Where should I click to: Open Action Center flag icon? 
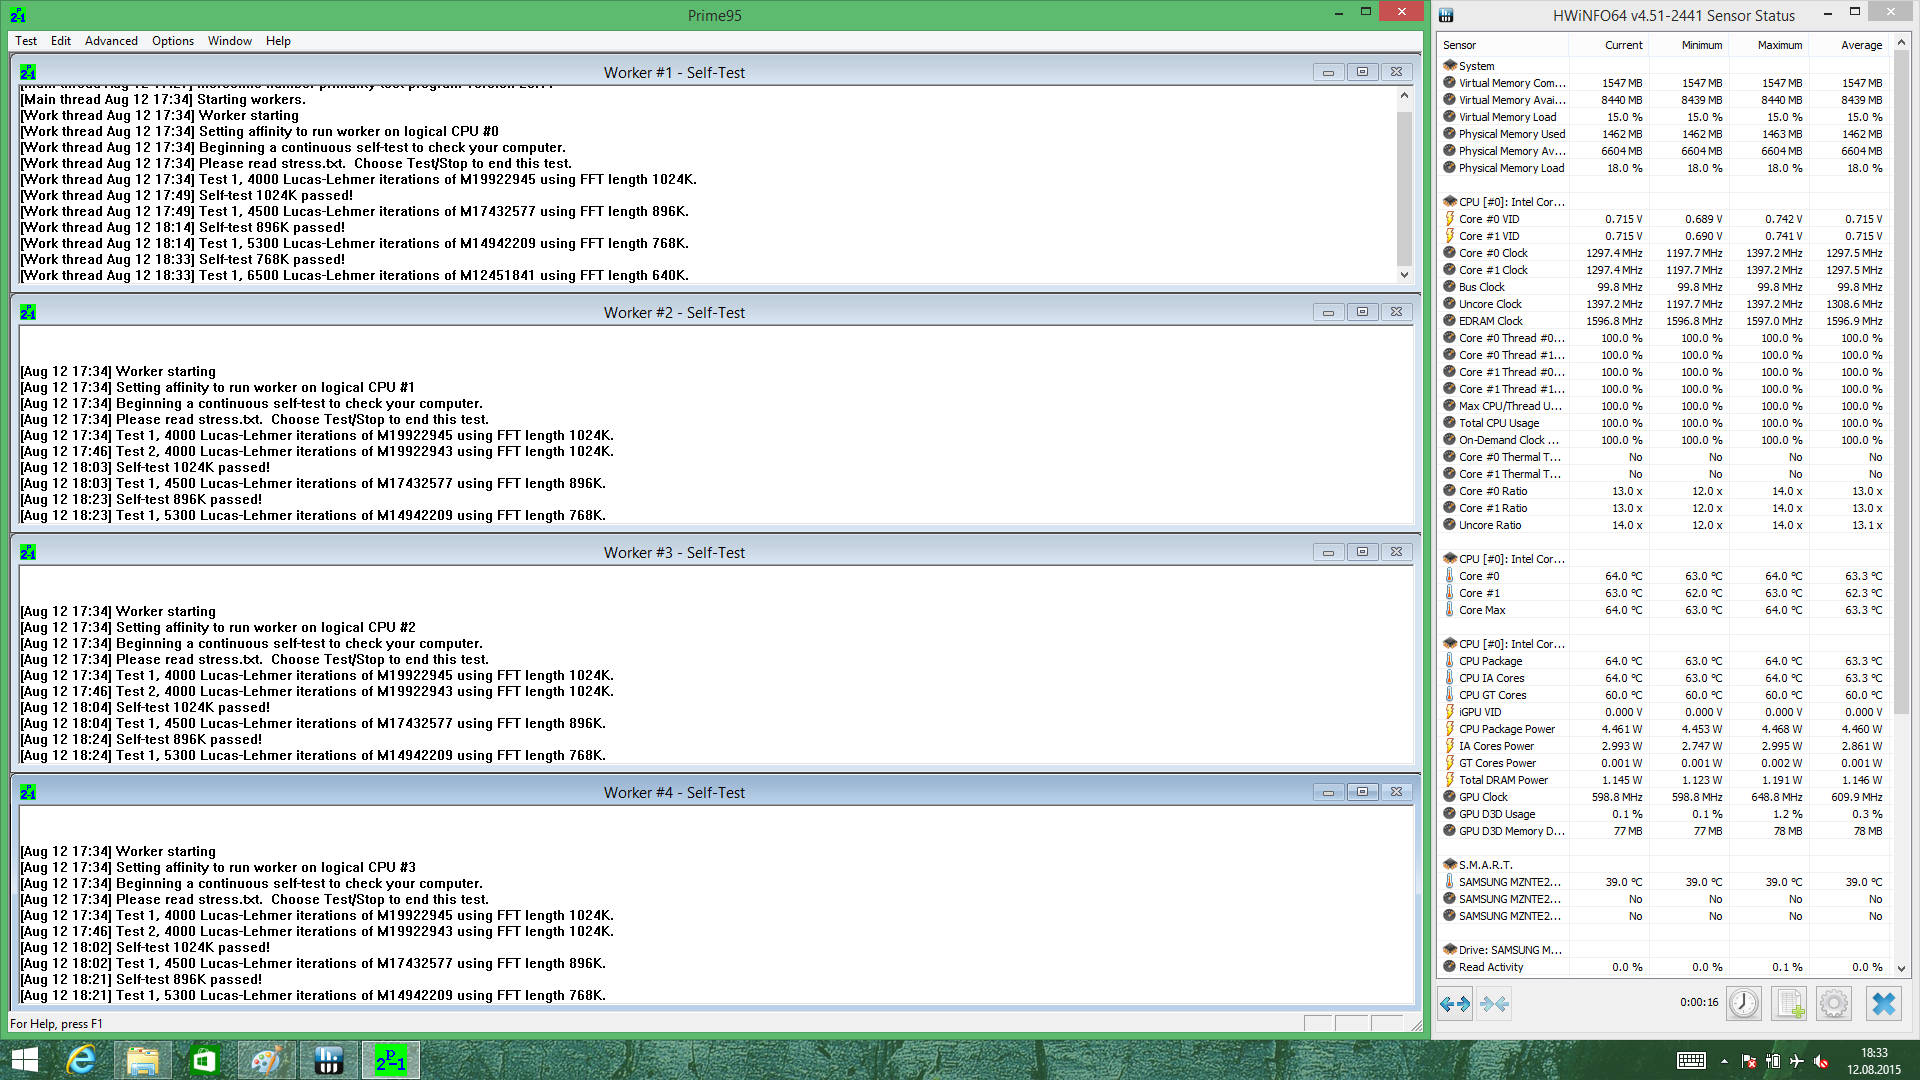point(1749,1061)
